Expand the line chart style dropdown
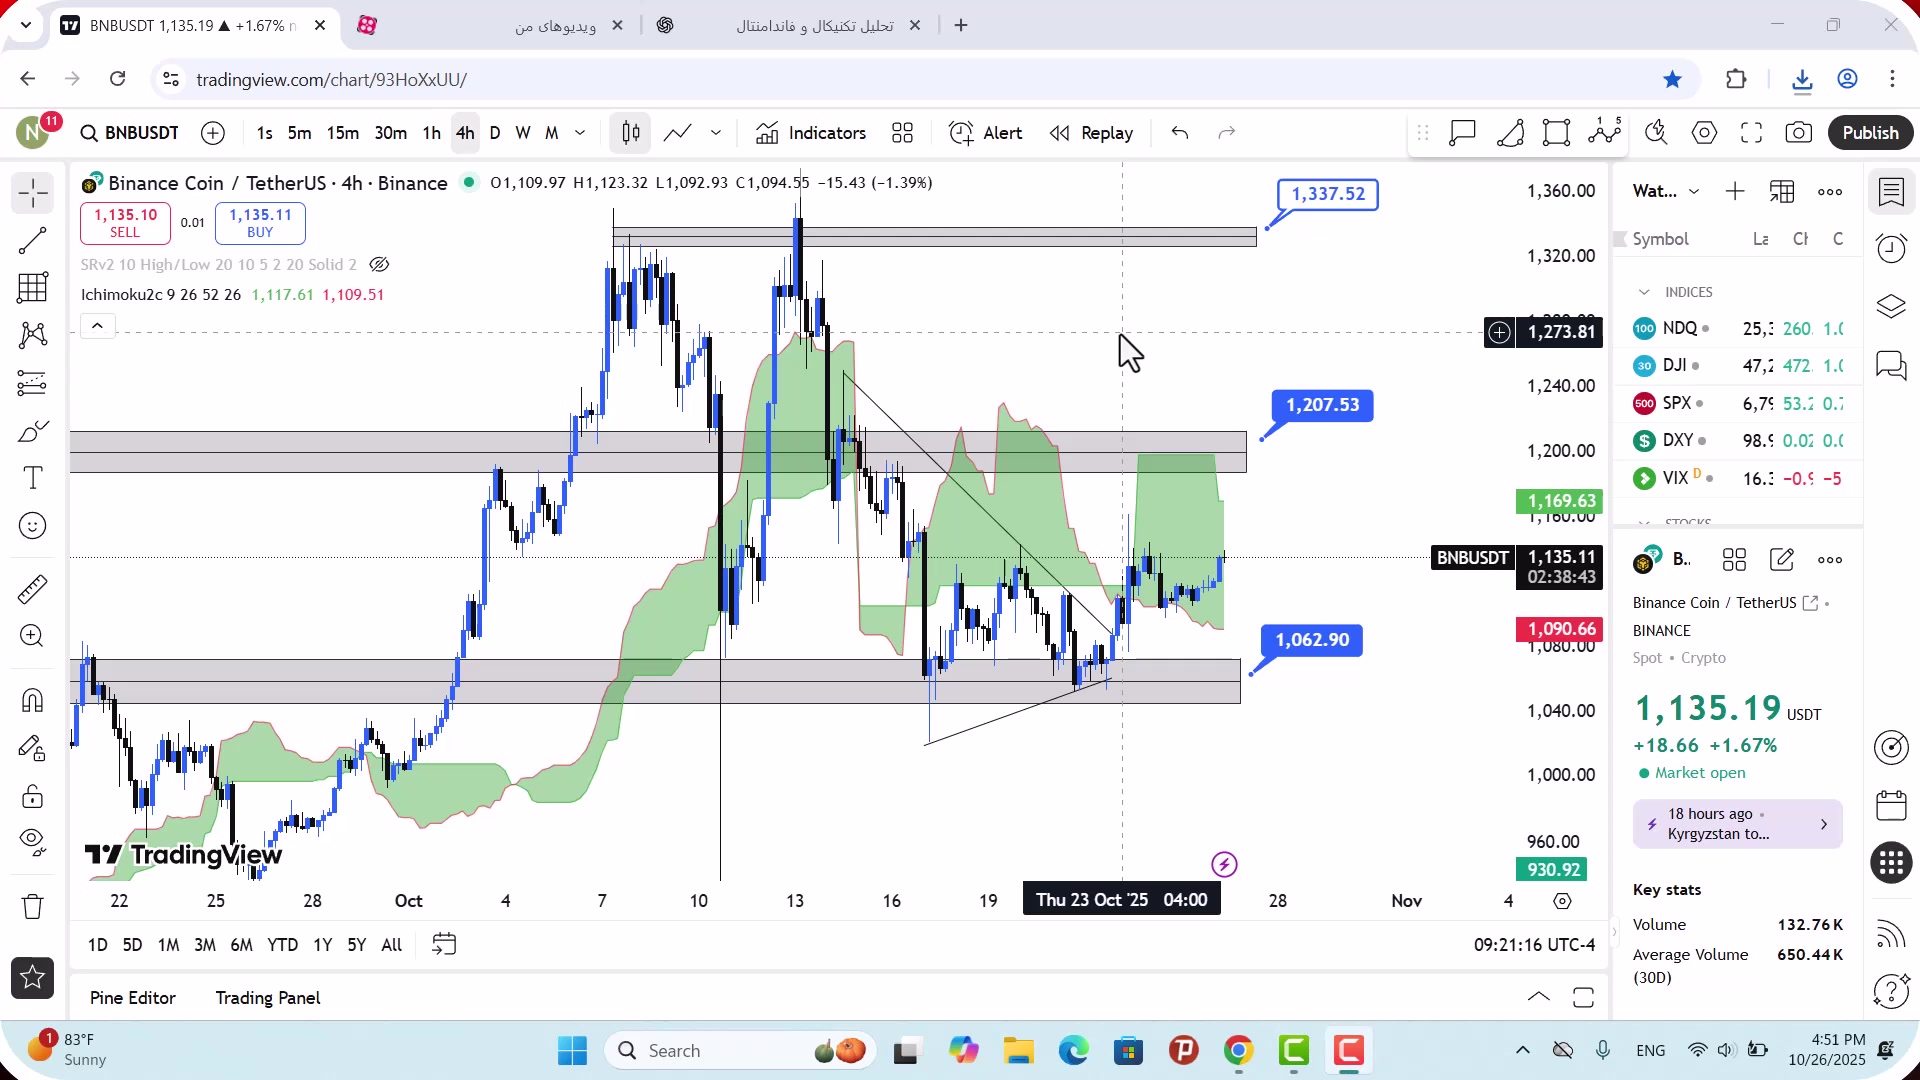Image resolution: width=1920 pixels, height=1080 pixels. click(x=716, y=133)
